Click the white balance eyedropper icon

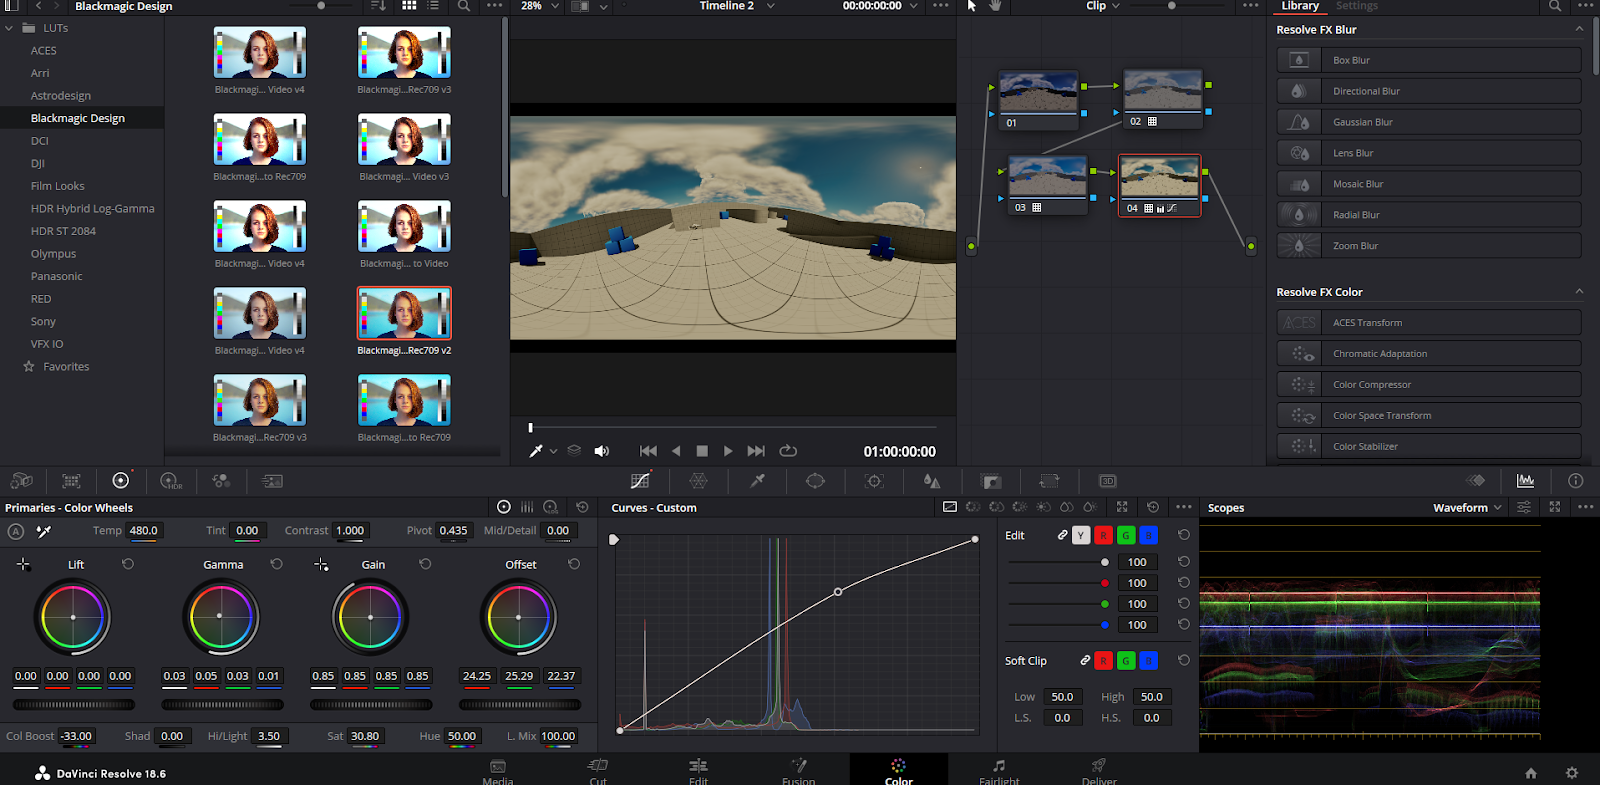[x=44, y=531]
